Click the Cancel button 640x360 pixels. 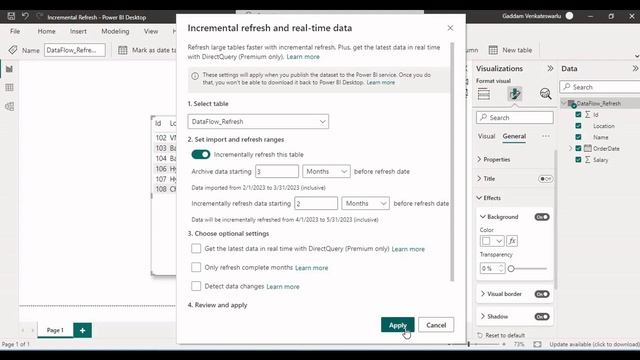tap(436, 325)
